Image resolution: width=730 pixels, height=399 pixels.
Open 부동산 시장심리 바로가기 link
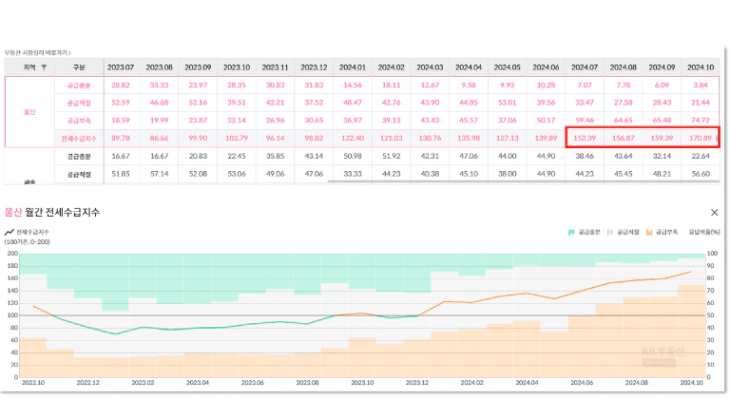click(37, 53)
